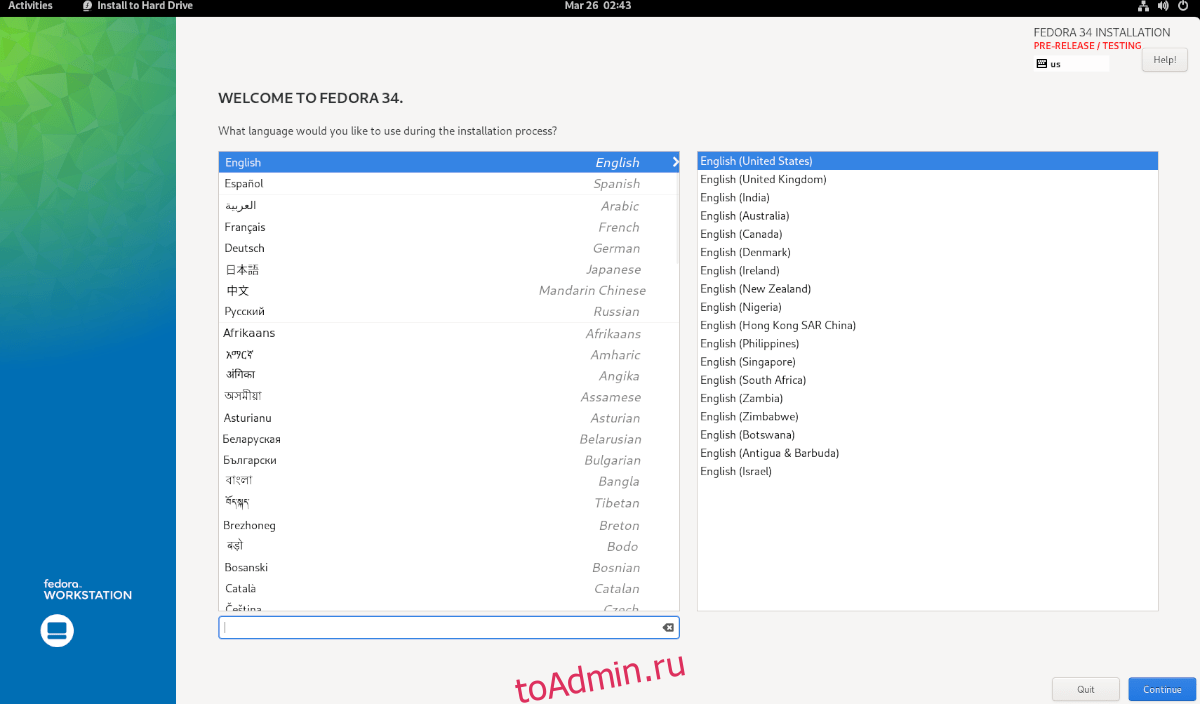
Task: Select English (New Zealand) locale
Action: tap(927, 288)
